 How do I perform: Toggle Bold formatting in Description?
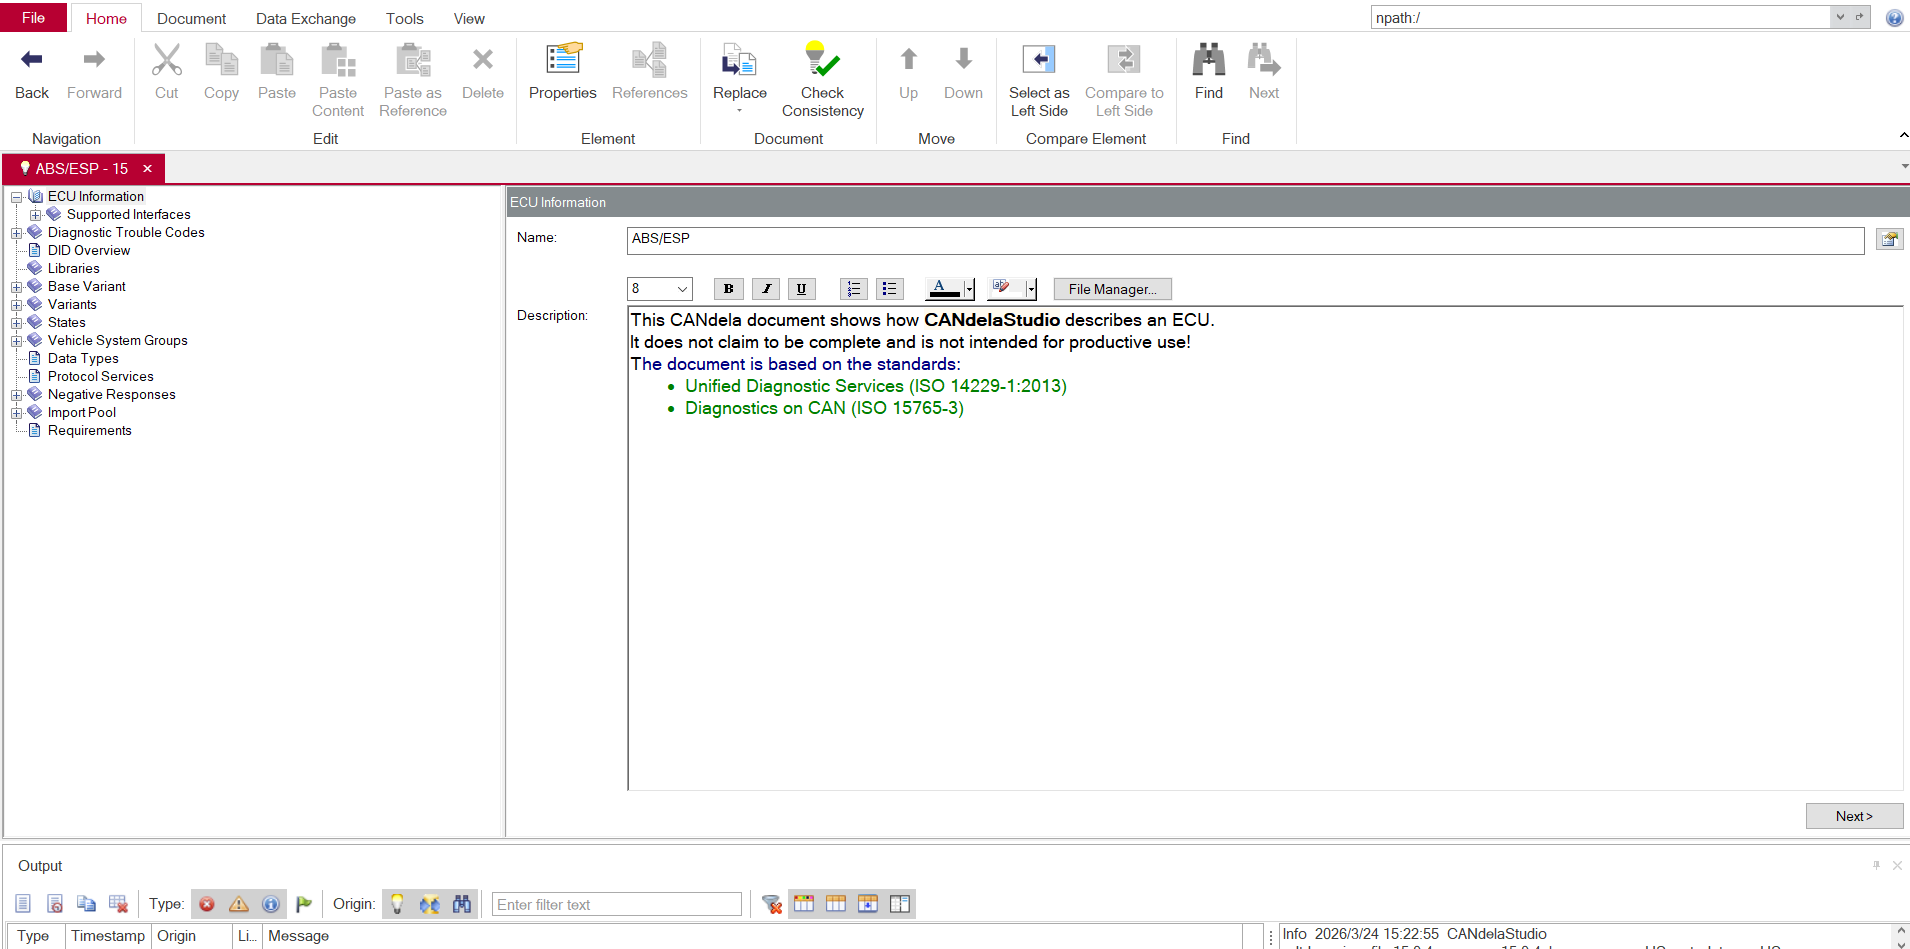(728, 289)
